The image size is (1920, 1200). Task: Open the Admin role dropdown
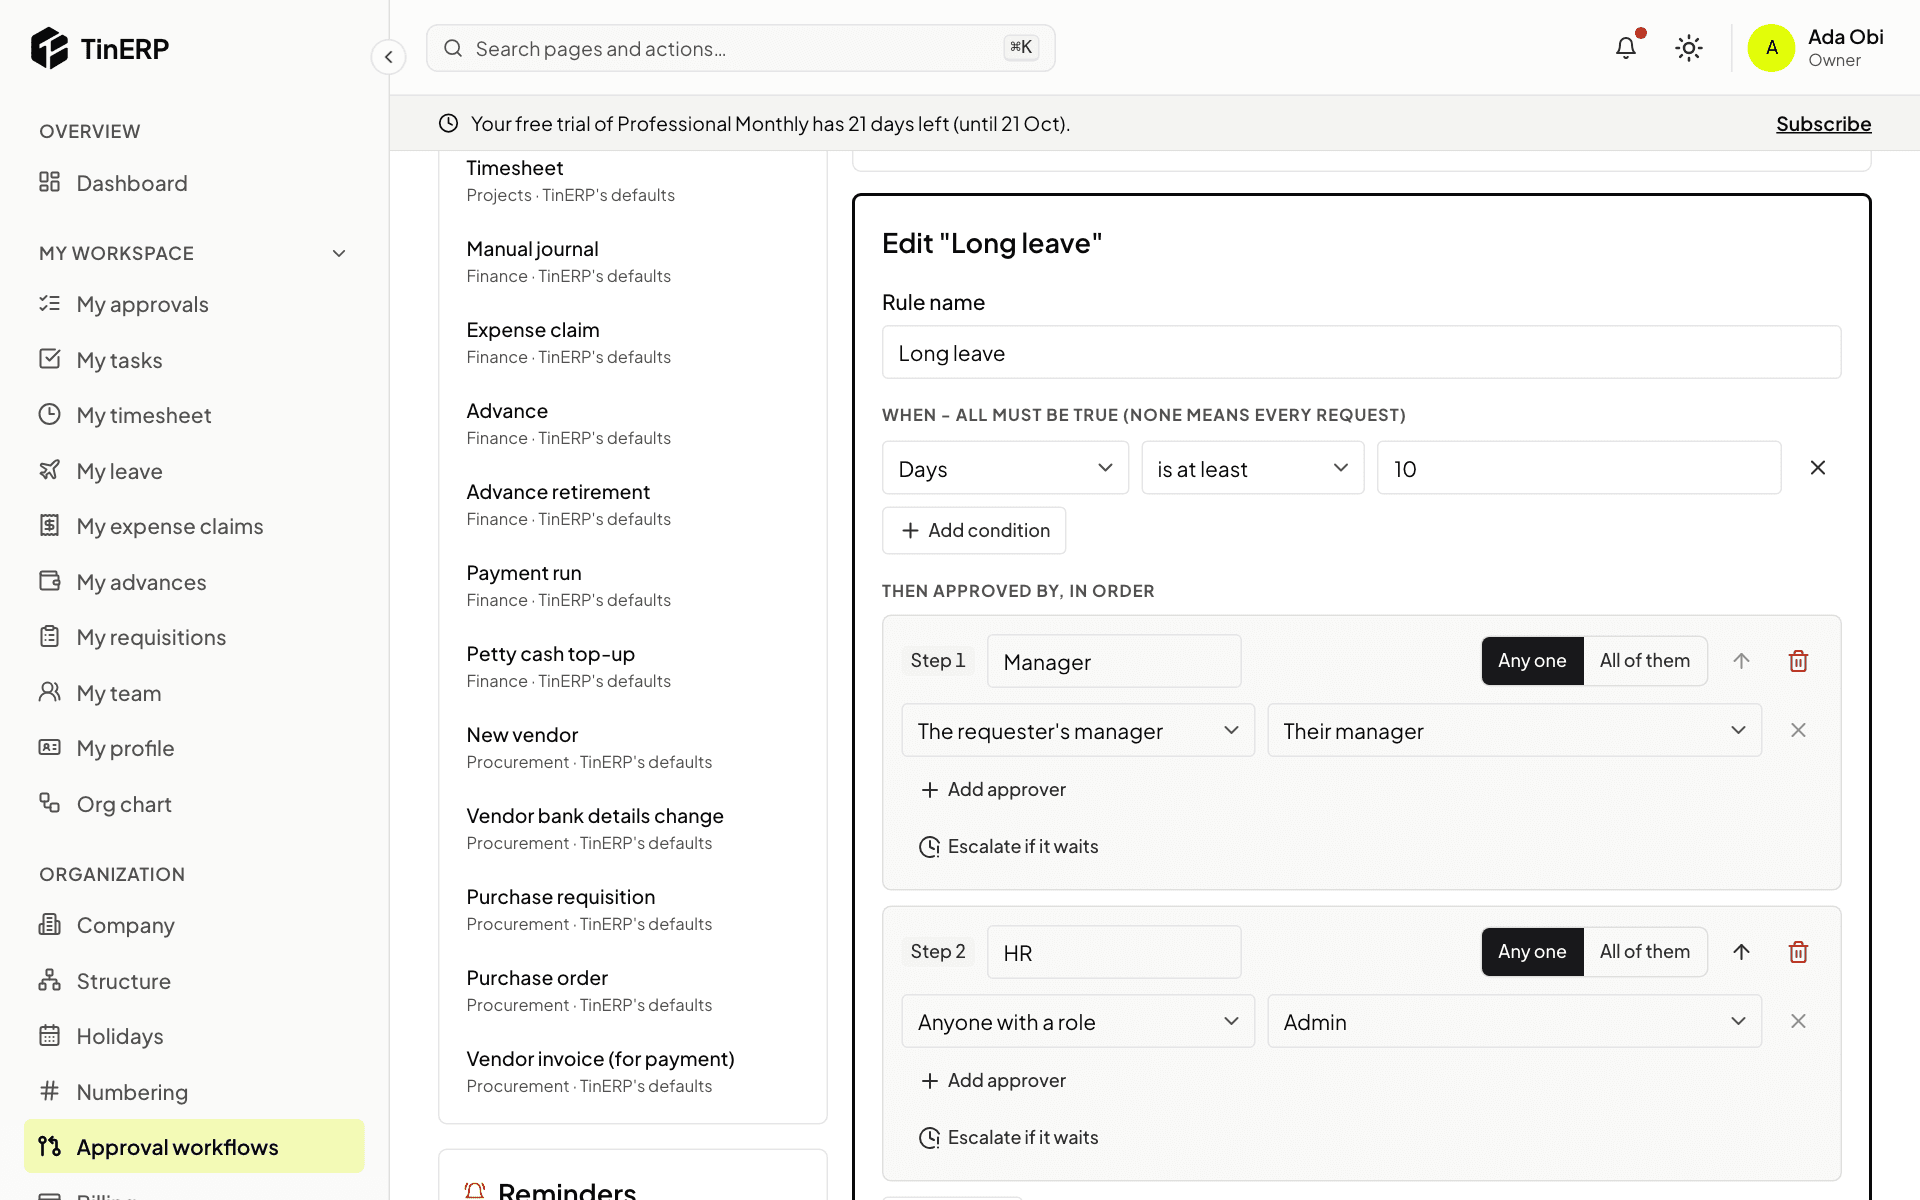point(1514,1021)
